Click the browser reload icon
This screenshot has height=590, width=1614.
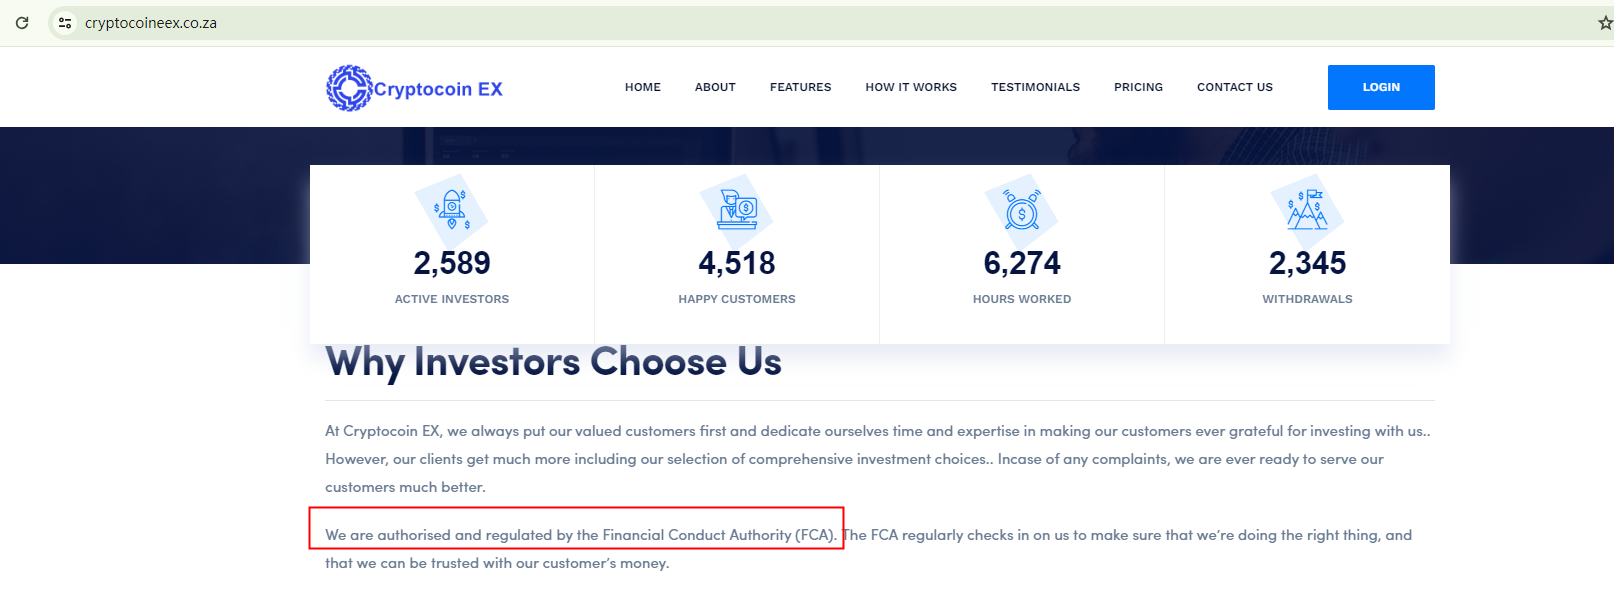click(22, 22)
